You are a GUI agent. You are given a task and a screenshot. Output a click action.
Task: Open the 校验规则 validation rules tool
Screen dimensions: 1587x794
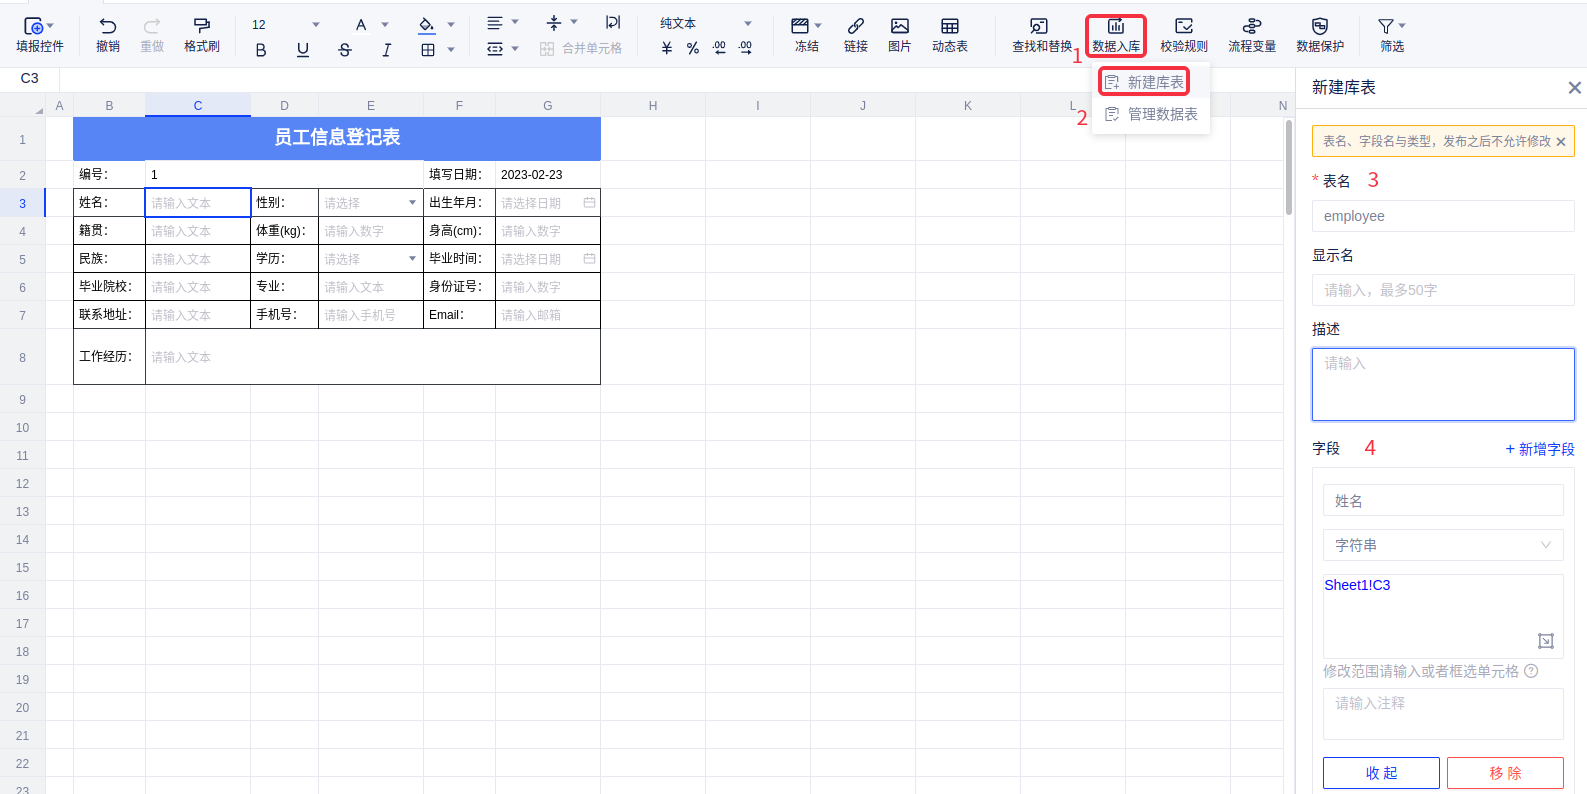(x=1183, y=34)
